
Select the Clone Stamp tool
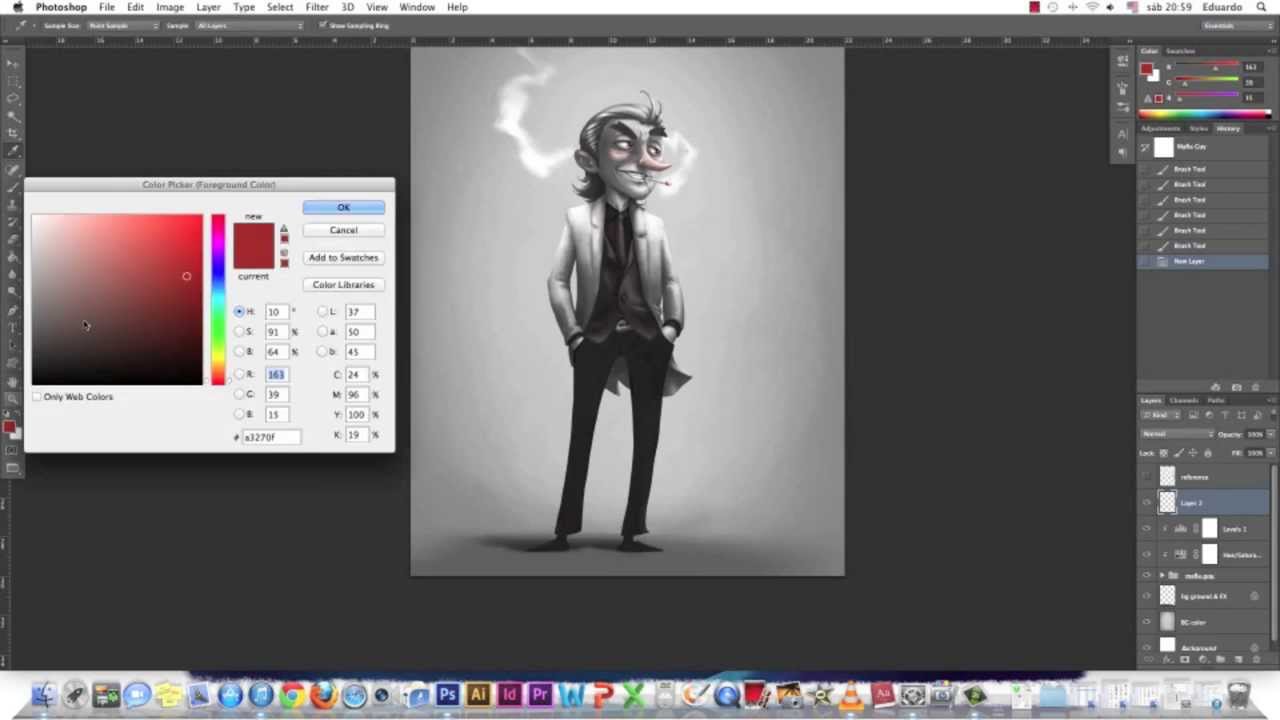point(13,204)
